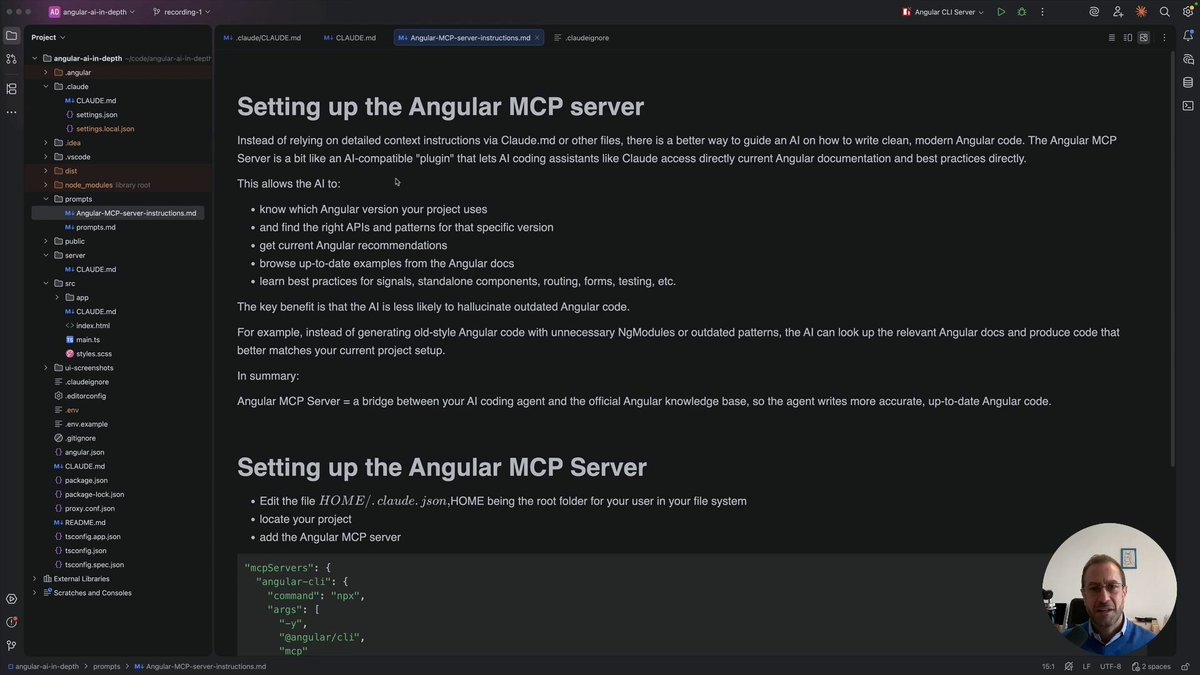Switch to the .claude/CLAUDE.md tab
The image size is (1200, 675).
pyautogui.click(x=262, y=37)
